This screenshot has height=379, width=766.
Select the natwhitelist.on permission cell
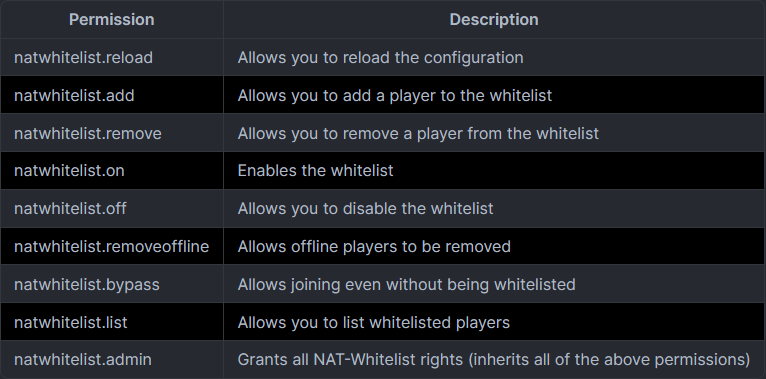pos(112,170)
